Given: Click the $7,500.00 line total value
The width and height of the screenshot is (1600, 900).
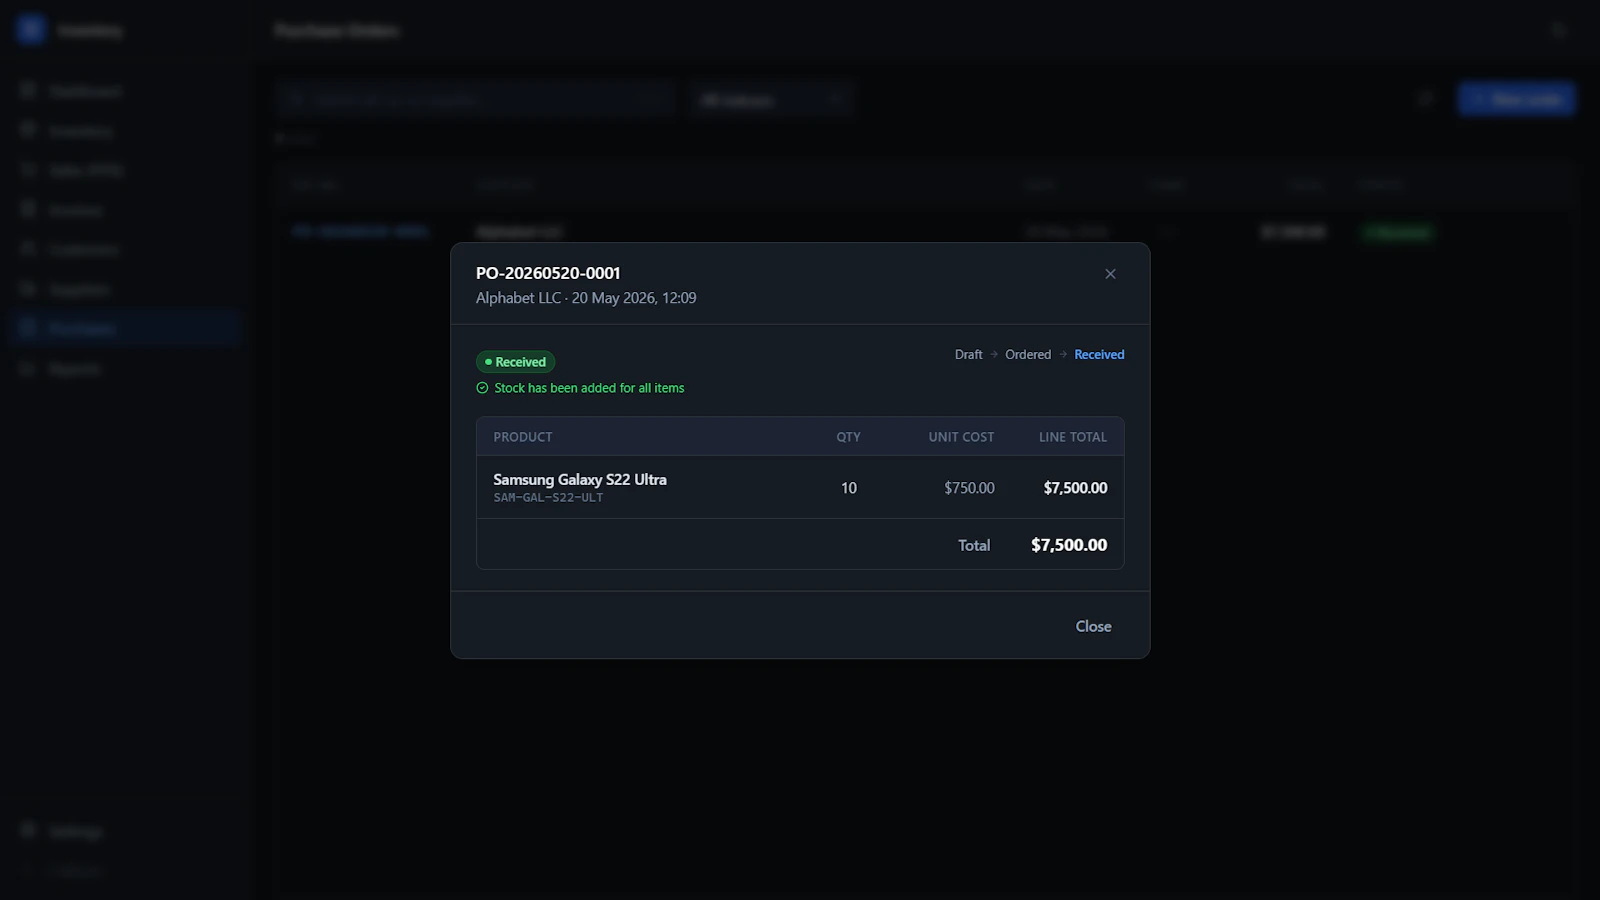Looking at the screenshot, I should click(1075, 488).
